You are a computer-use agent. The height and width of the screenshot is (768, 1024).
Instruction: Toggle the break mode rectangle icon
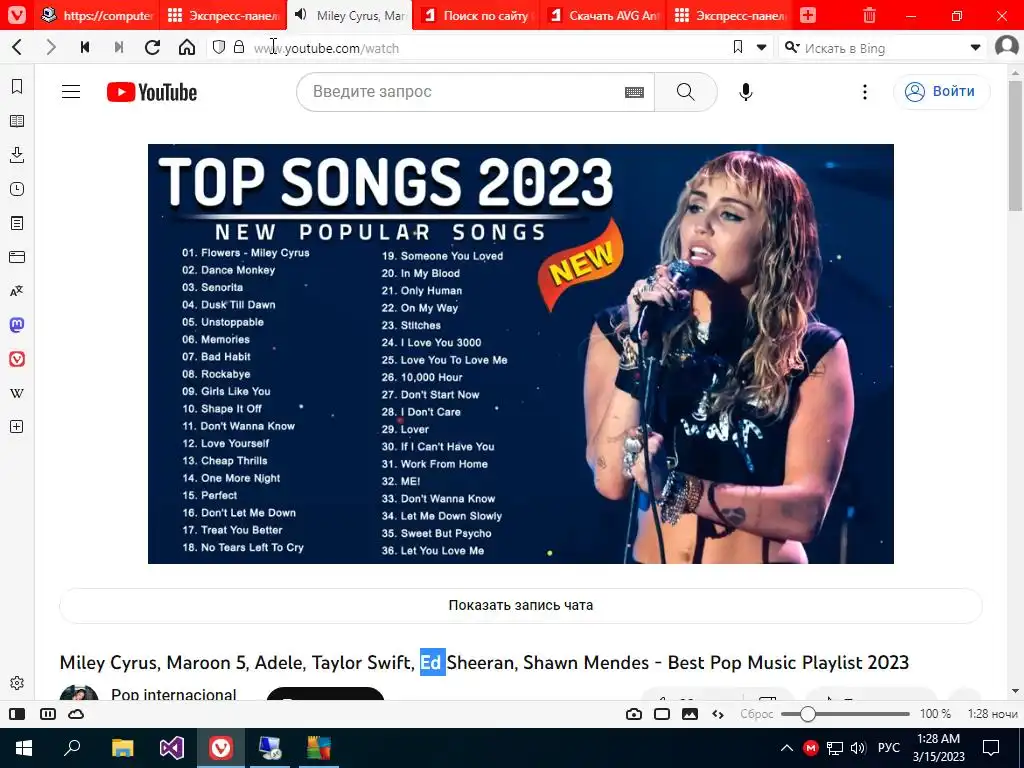point(662,714)
